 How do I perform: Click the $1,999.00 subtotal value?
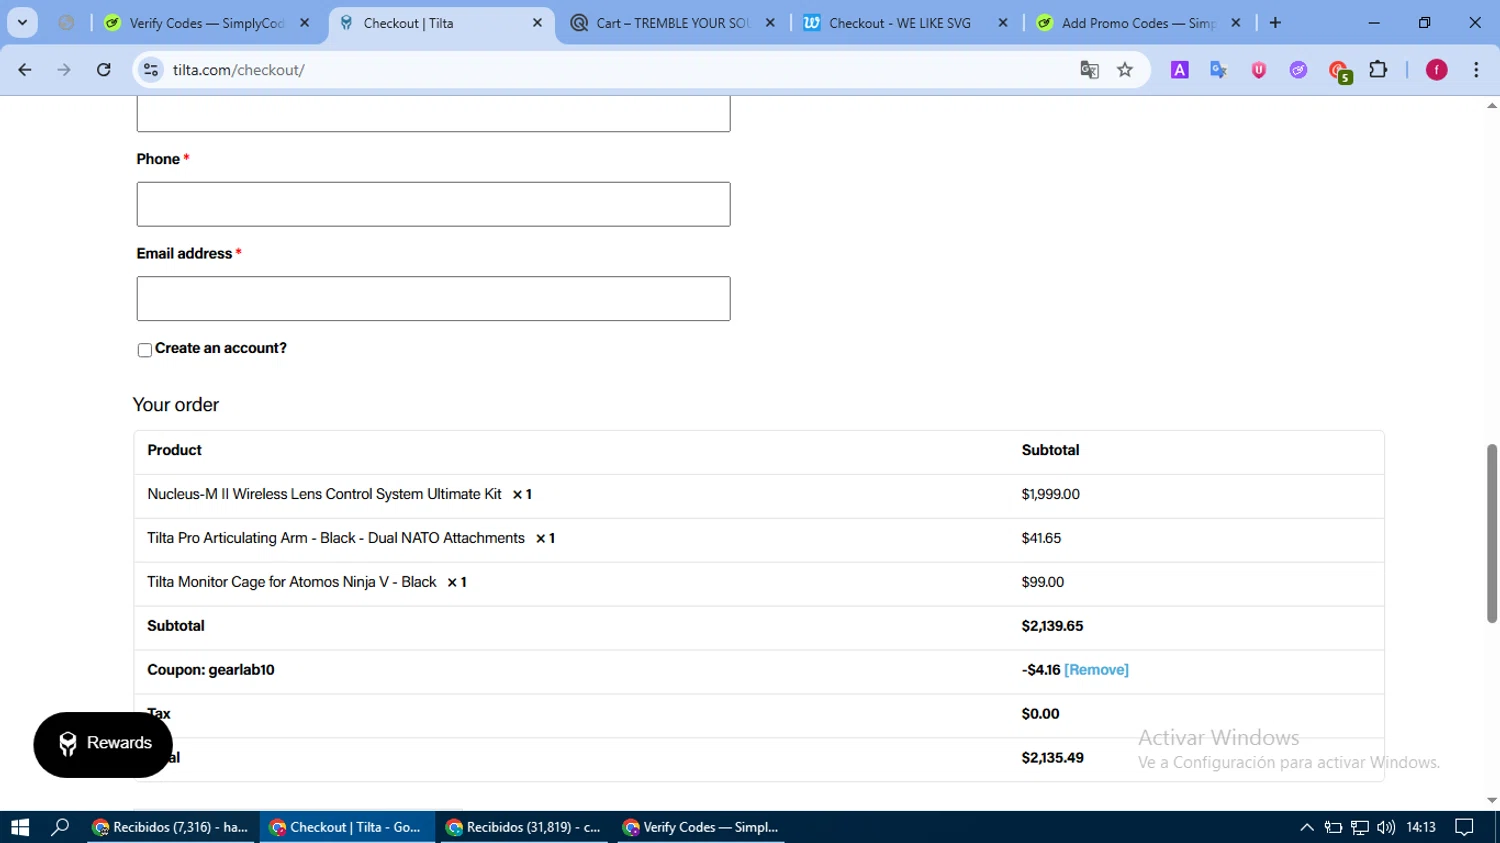(1051, 494)
